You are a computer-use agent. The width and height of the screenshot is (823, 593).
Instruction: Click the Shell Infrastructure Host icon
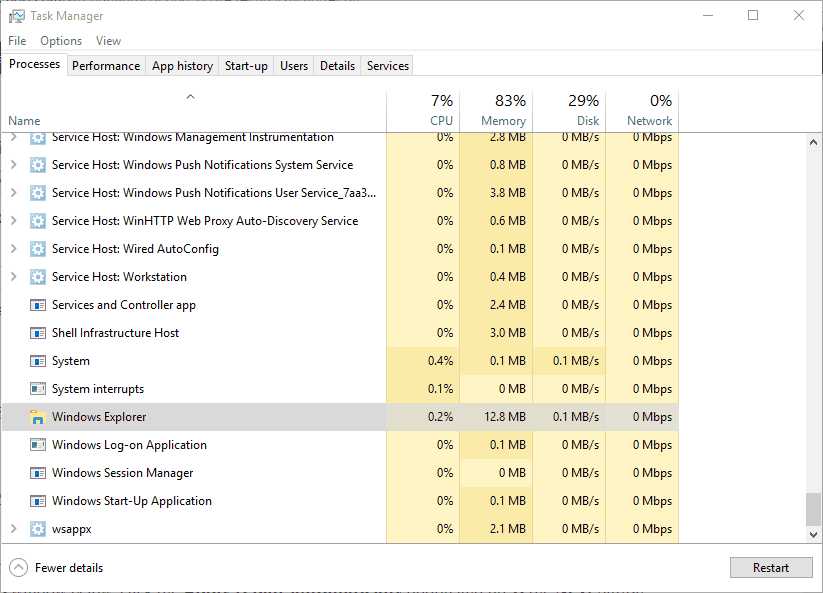[38, 333]
